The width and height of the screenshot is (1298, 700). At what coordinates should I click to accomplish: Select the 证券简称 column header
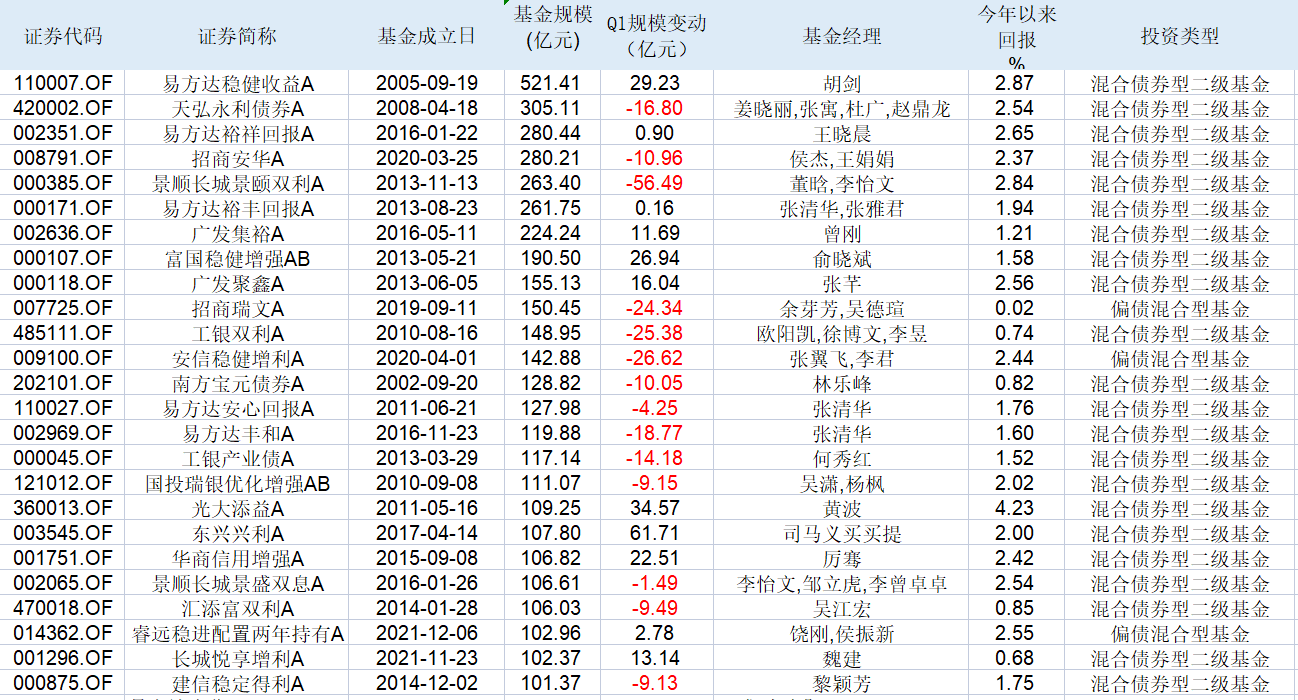(237, 36)
